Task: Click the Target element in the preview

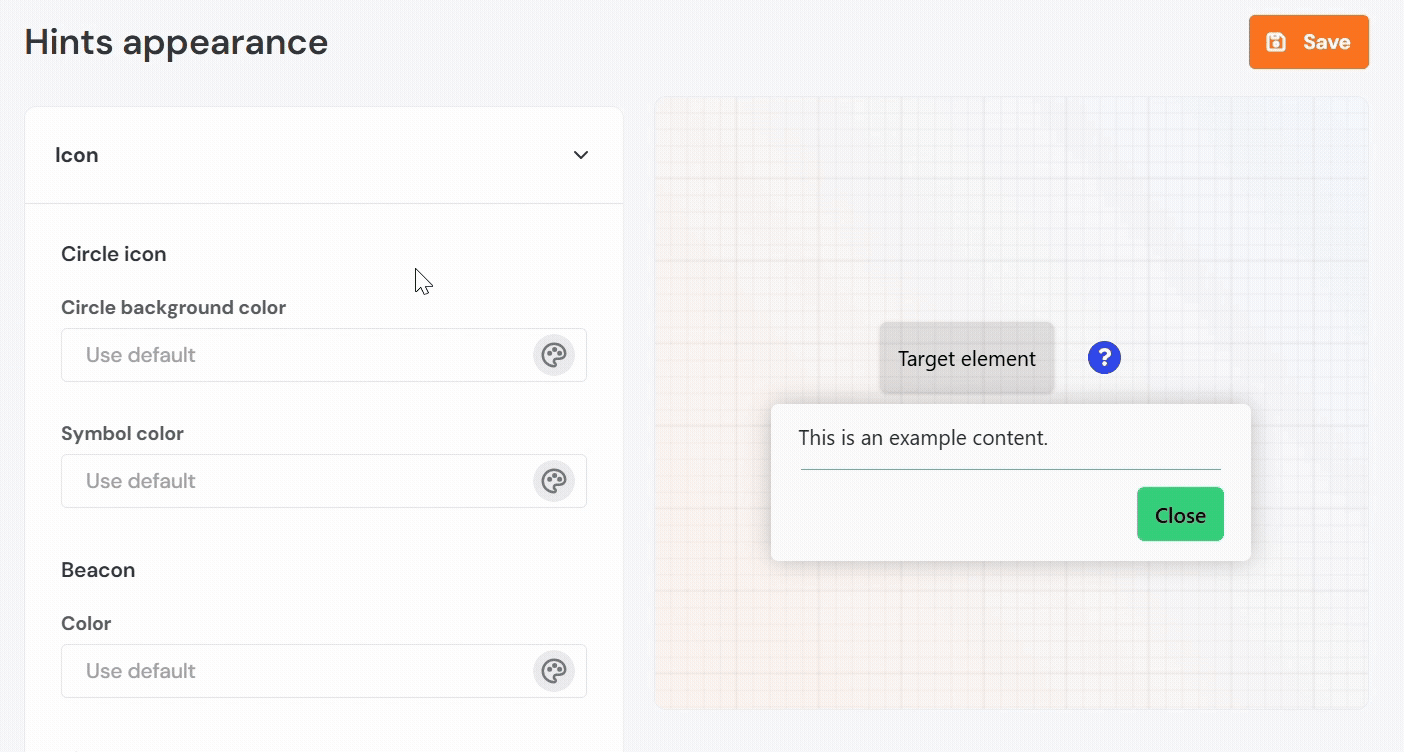Action: pyautogui.click(x=966, y=359)
